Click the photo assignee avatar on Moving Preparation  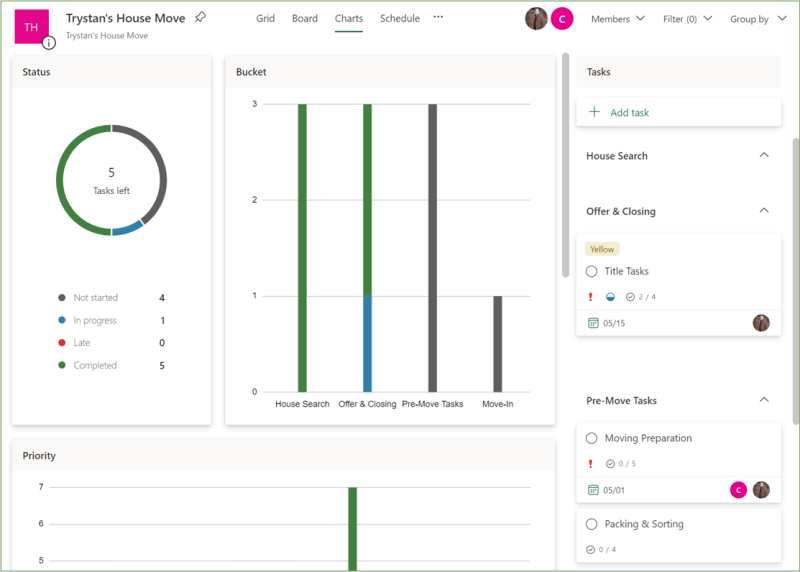[761, 490]
